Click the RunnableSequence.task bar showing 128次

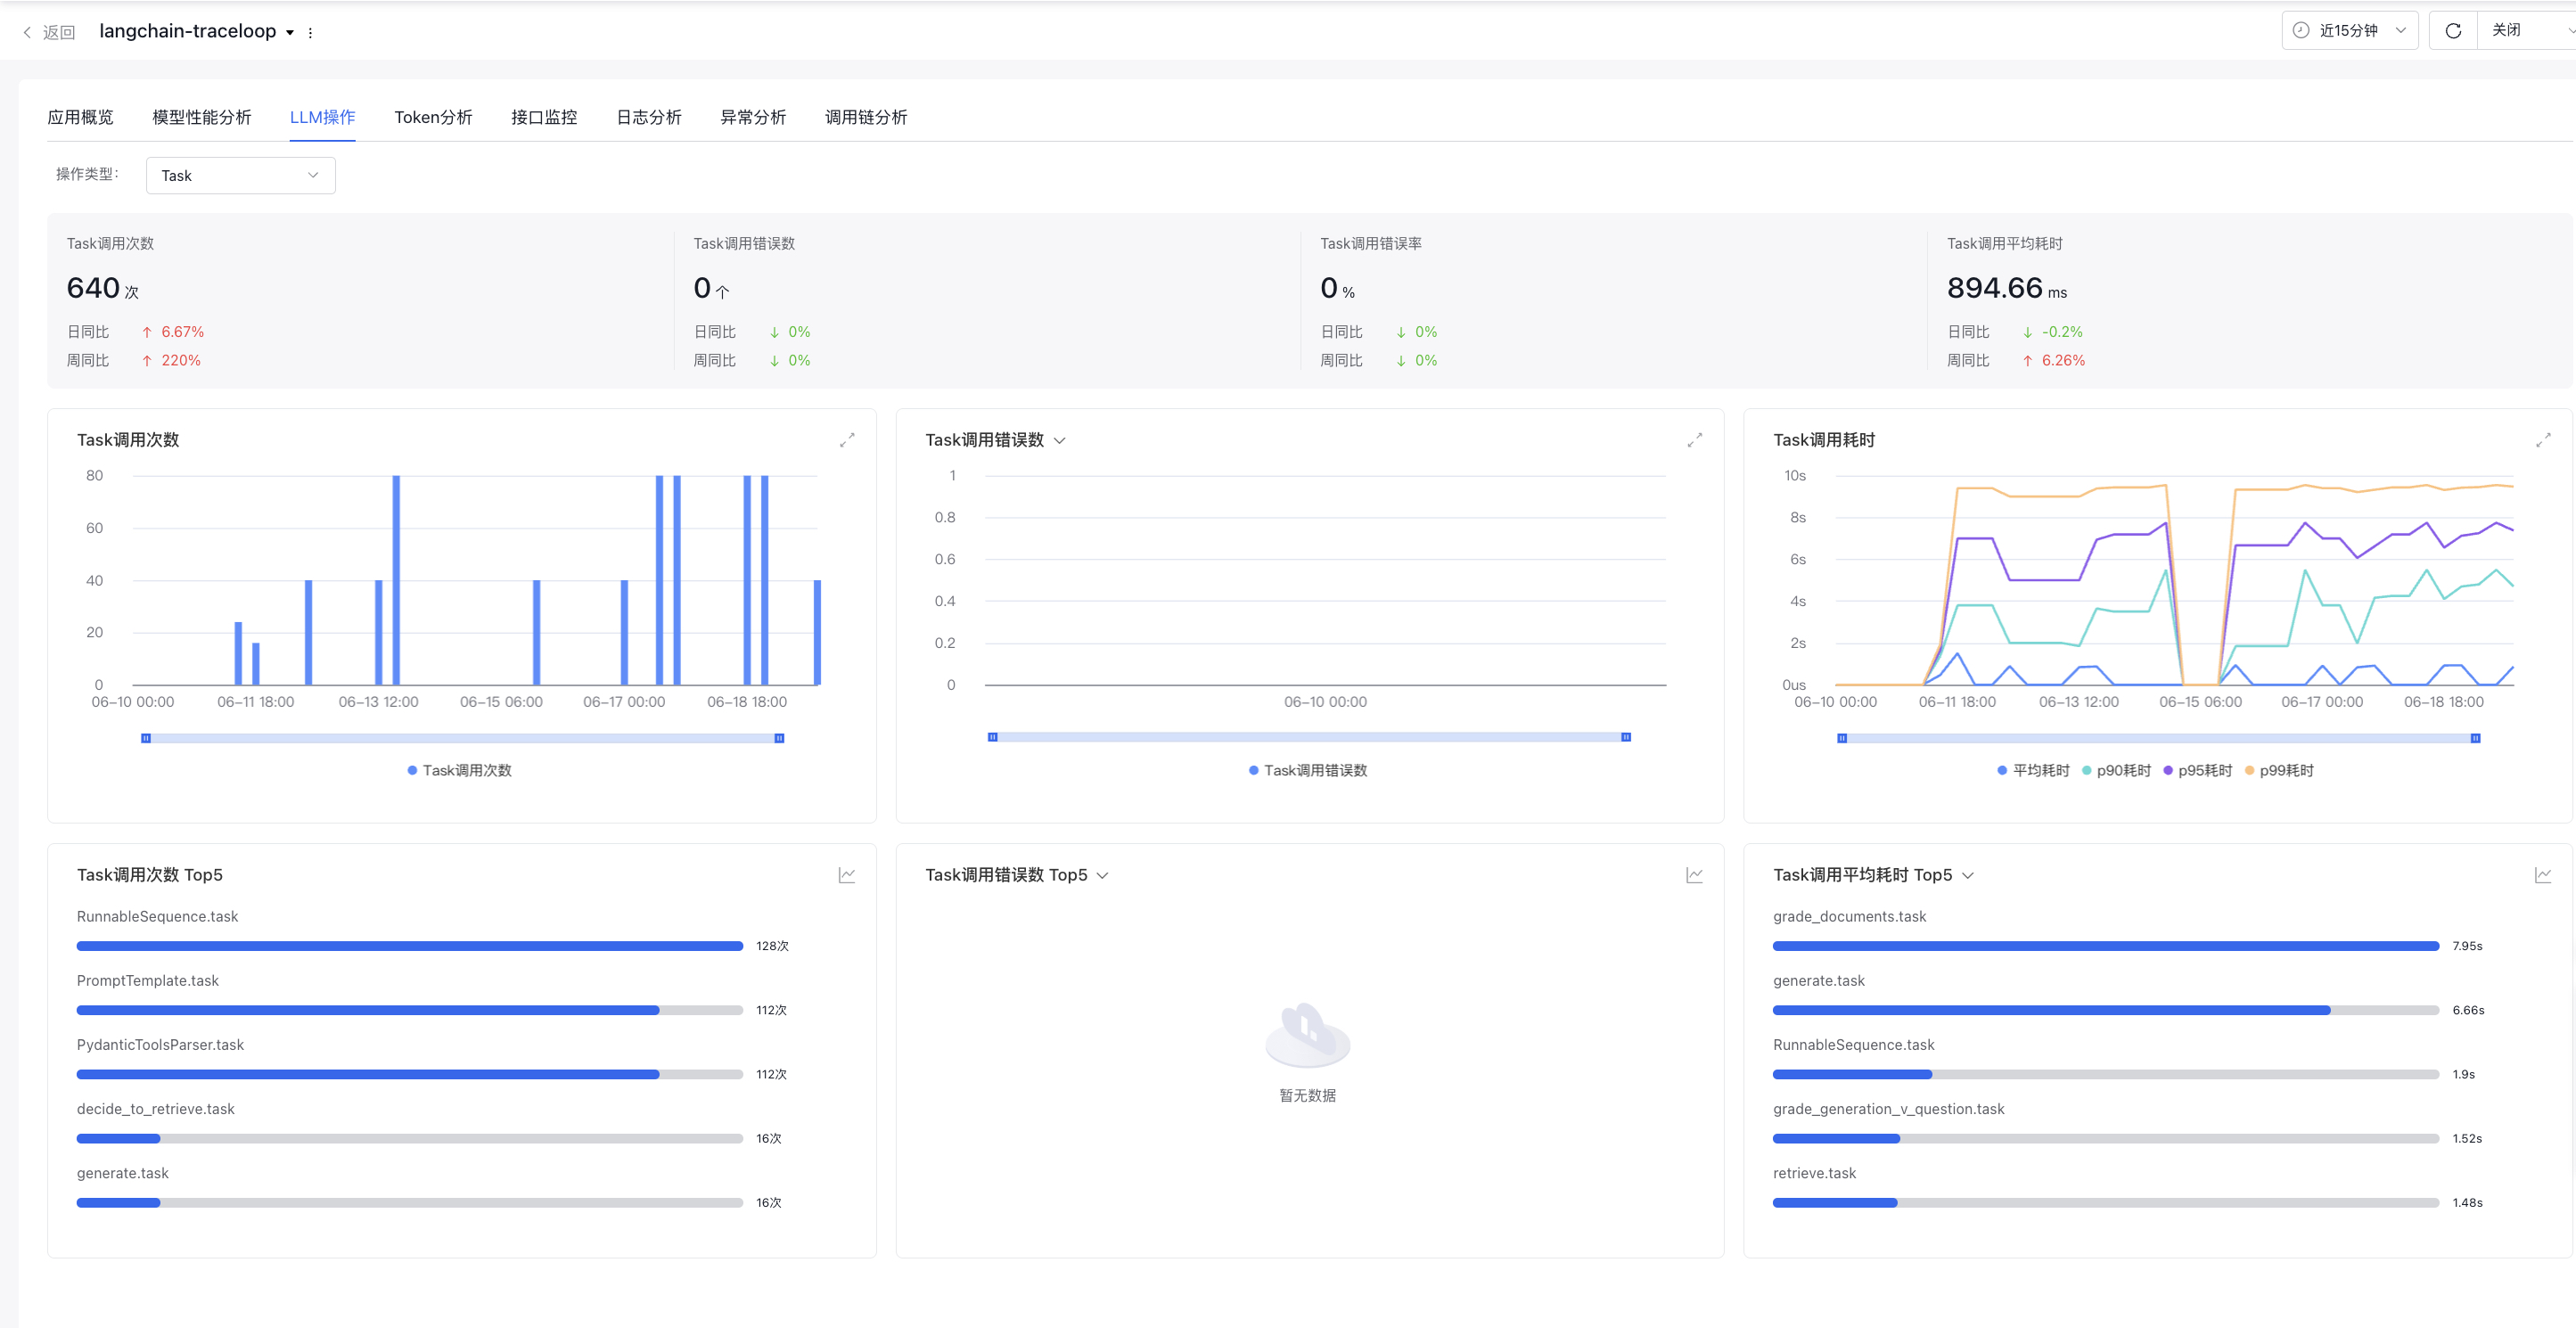click(x=410, y=946)
